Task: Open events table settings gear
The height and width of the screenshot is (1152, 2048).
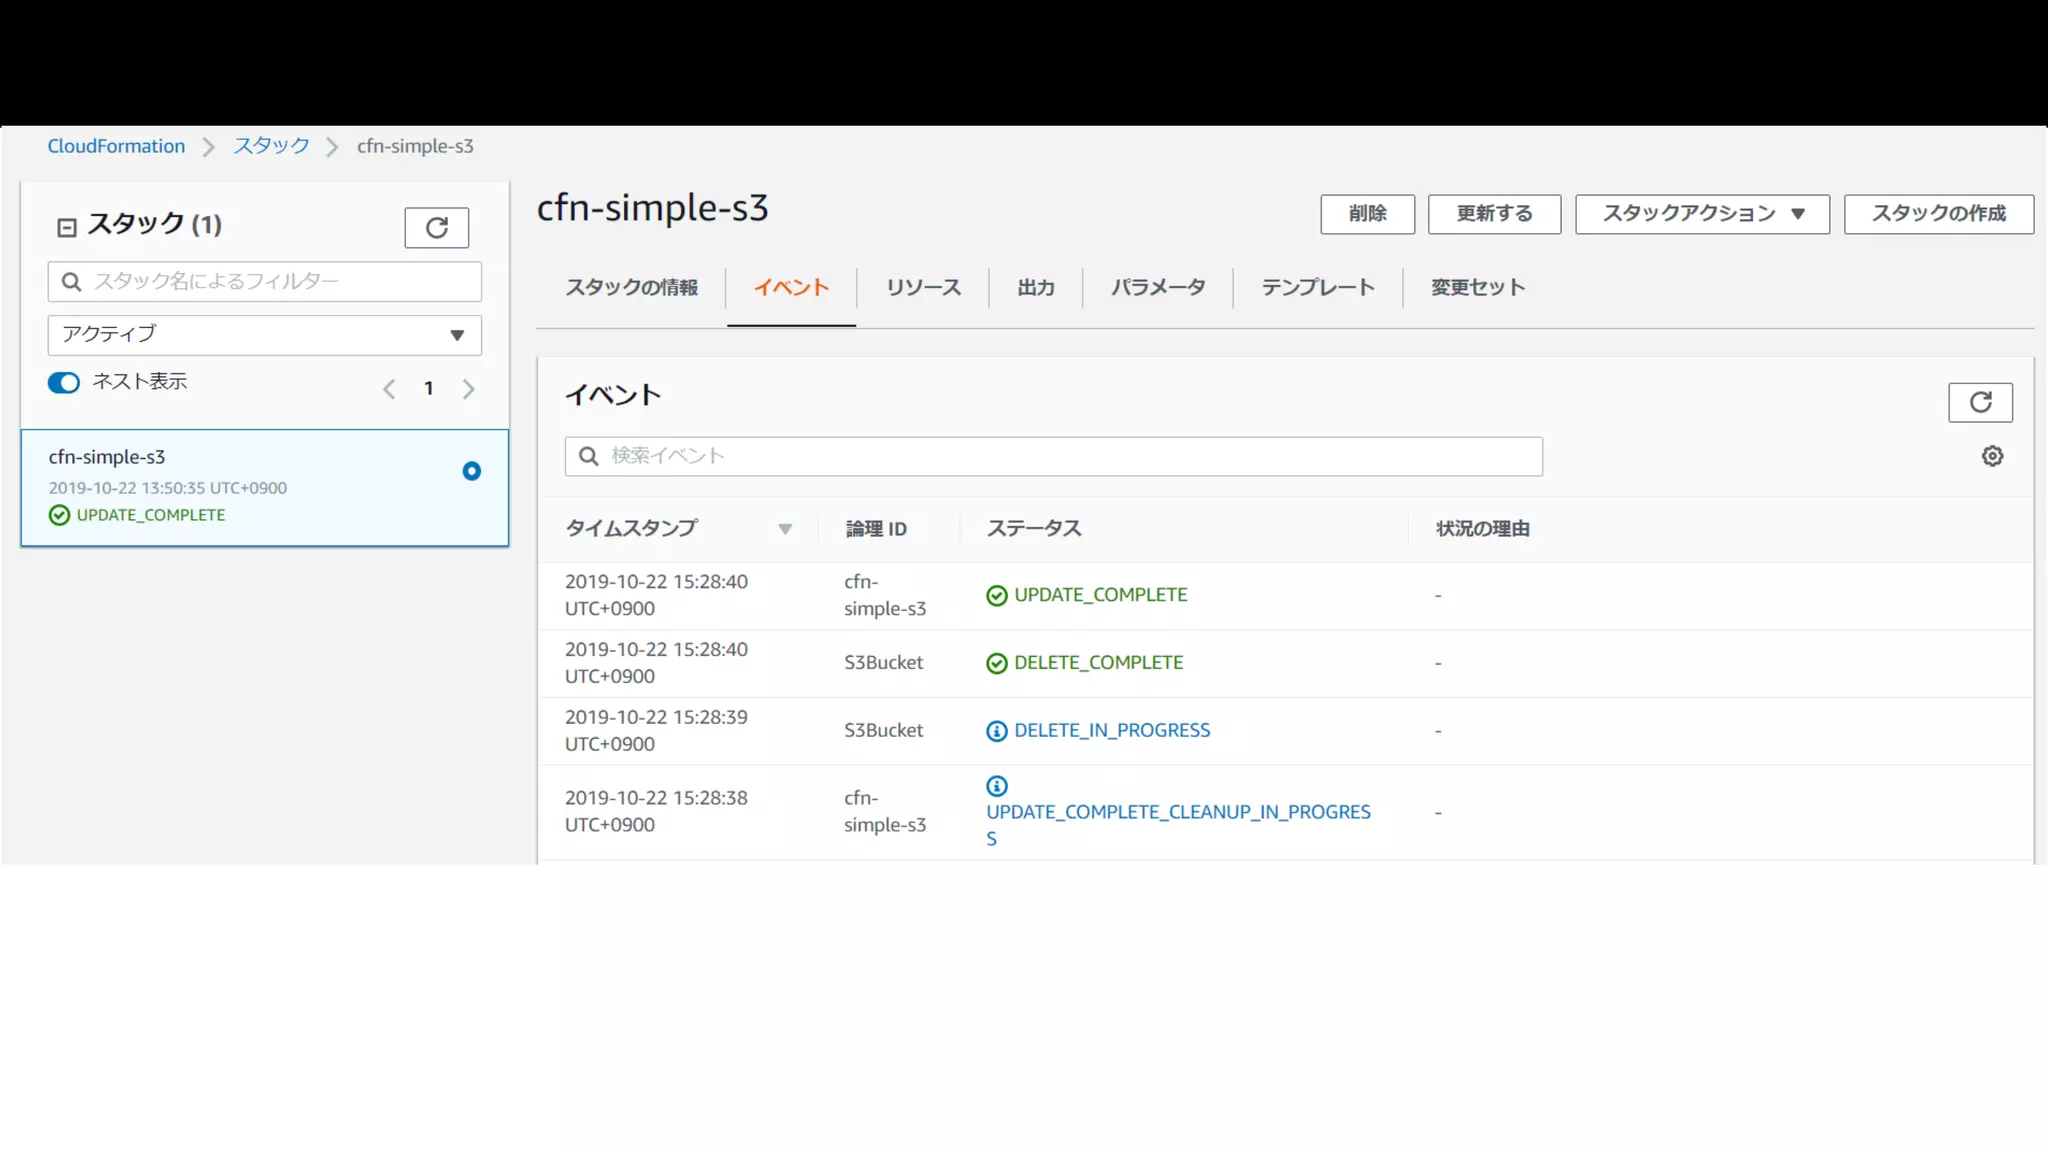Action: pyautogui.click(x=1992, y=456)
